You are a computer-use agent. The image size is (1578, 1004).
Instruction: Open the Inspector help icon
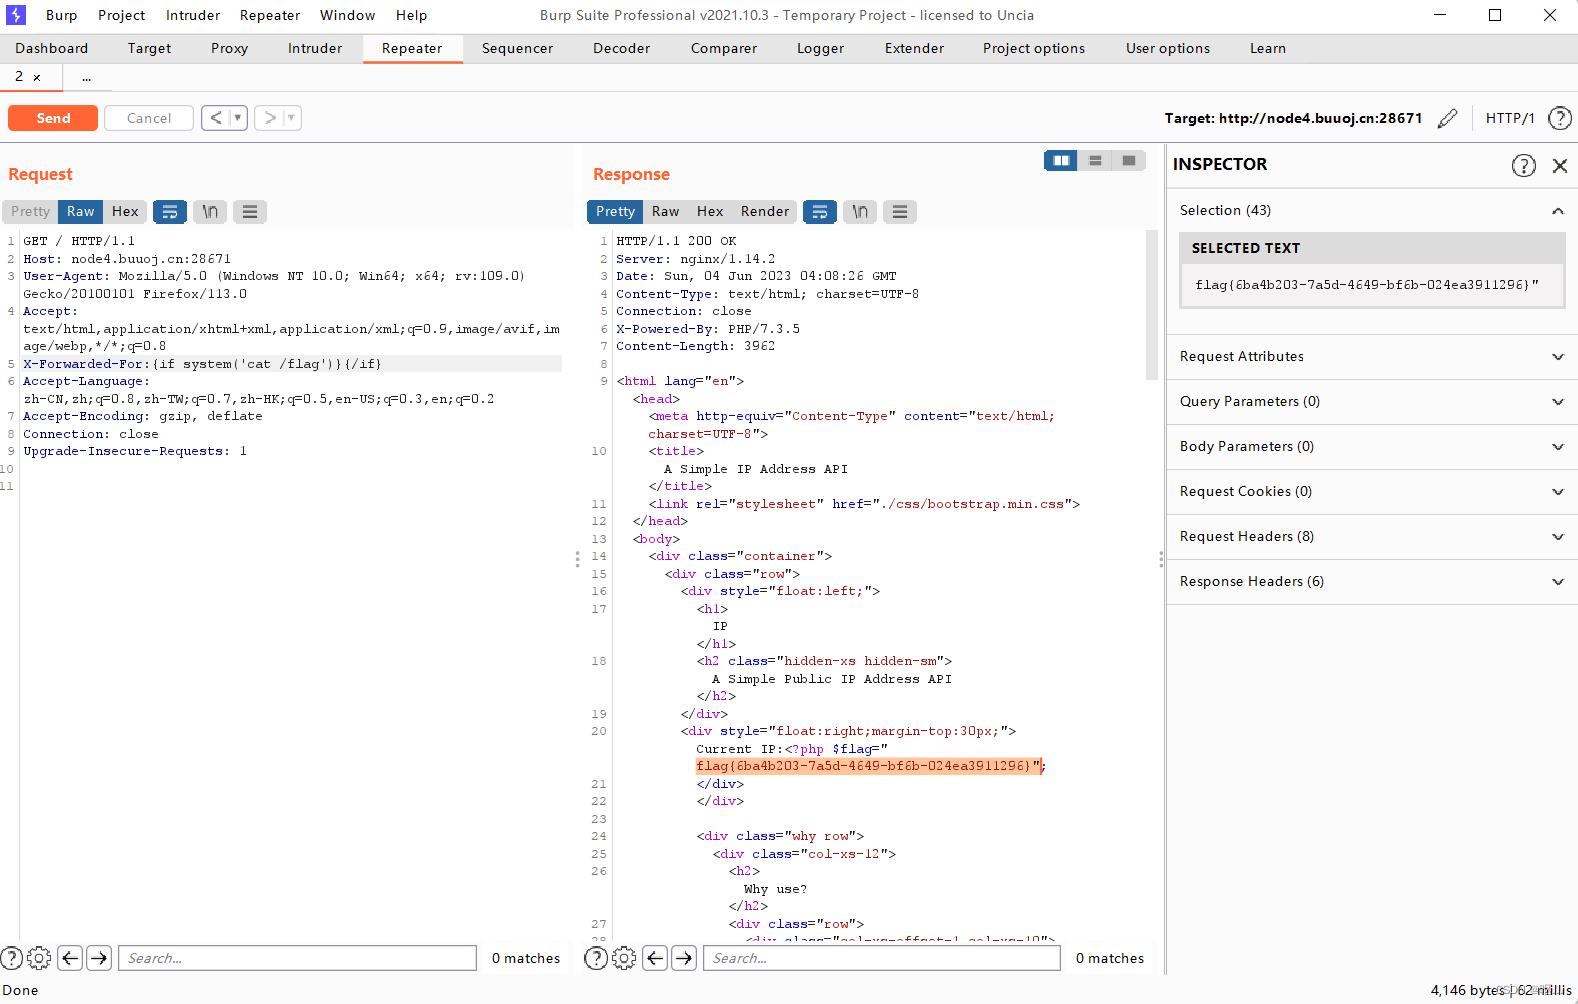point(1523,165)
